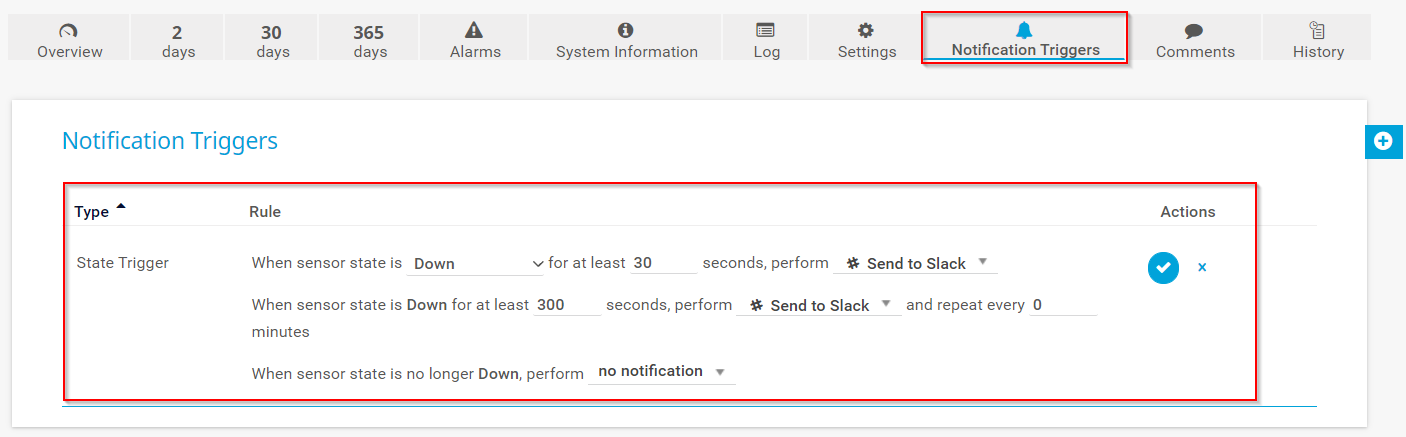The height and width of the screenshot is (437, 1406).
Task: Click the 30 seconds delay field
Action: pyautogui.click(x=663, y=264)
